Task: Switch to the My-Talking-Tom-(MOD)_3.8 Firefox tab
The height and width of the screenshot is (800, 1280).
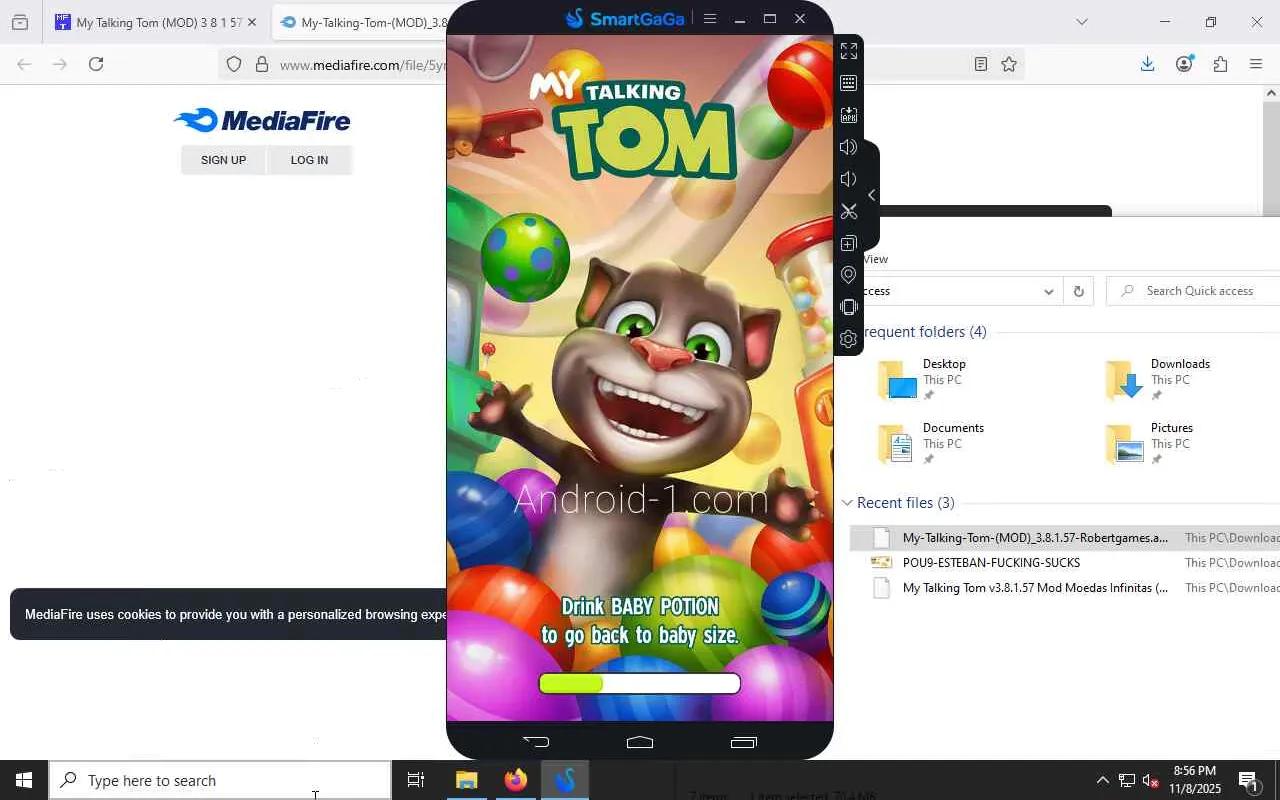Action: tap(360, 22)
